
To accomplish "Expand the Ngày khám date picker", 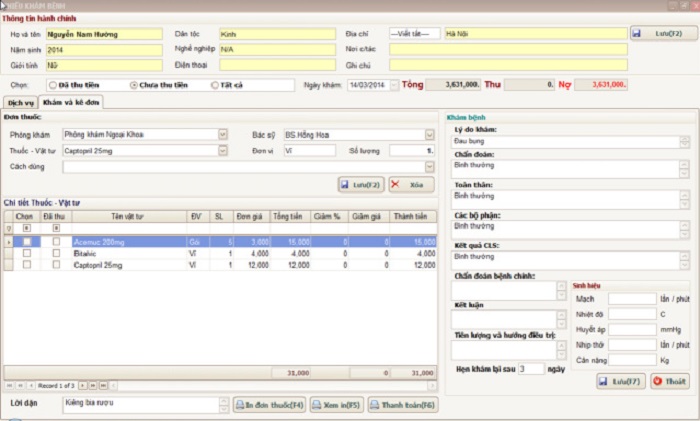I will tap(393, 85).
